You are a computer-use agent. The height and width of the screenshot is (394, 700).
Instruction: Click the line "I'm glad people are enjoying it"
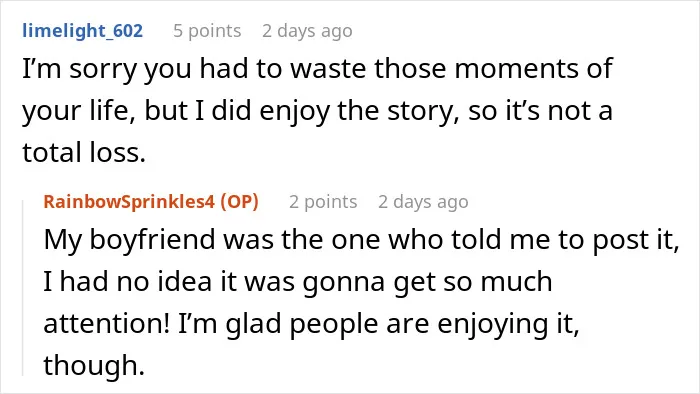click(x=379, y=323)
